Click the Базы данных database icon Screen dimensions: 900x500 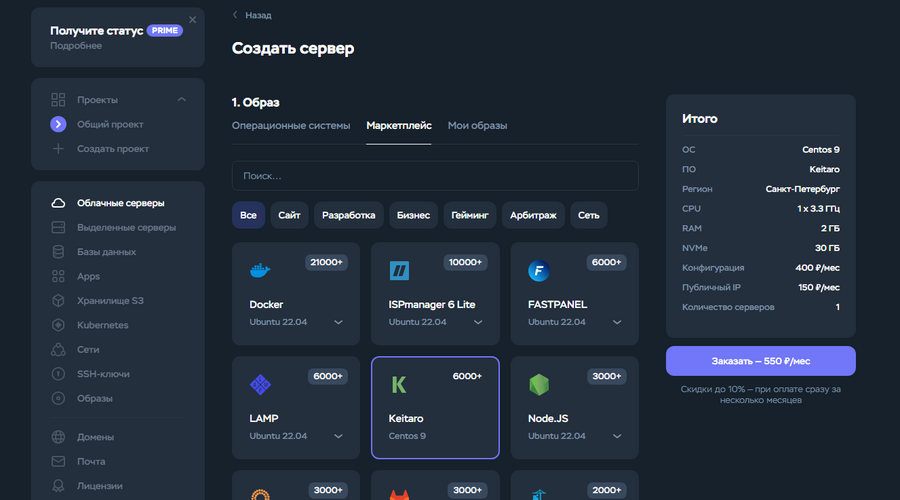pyautogui.click(x=58, y=252)
